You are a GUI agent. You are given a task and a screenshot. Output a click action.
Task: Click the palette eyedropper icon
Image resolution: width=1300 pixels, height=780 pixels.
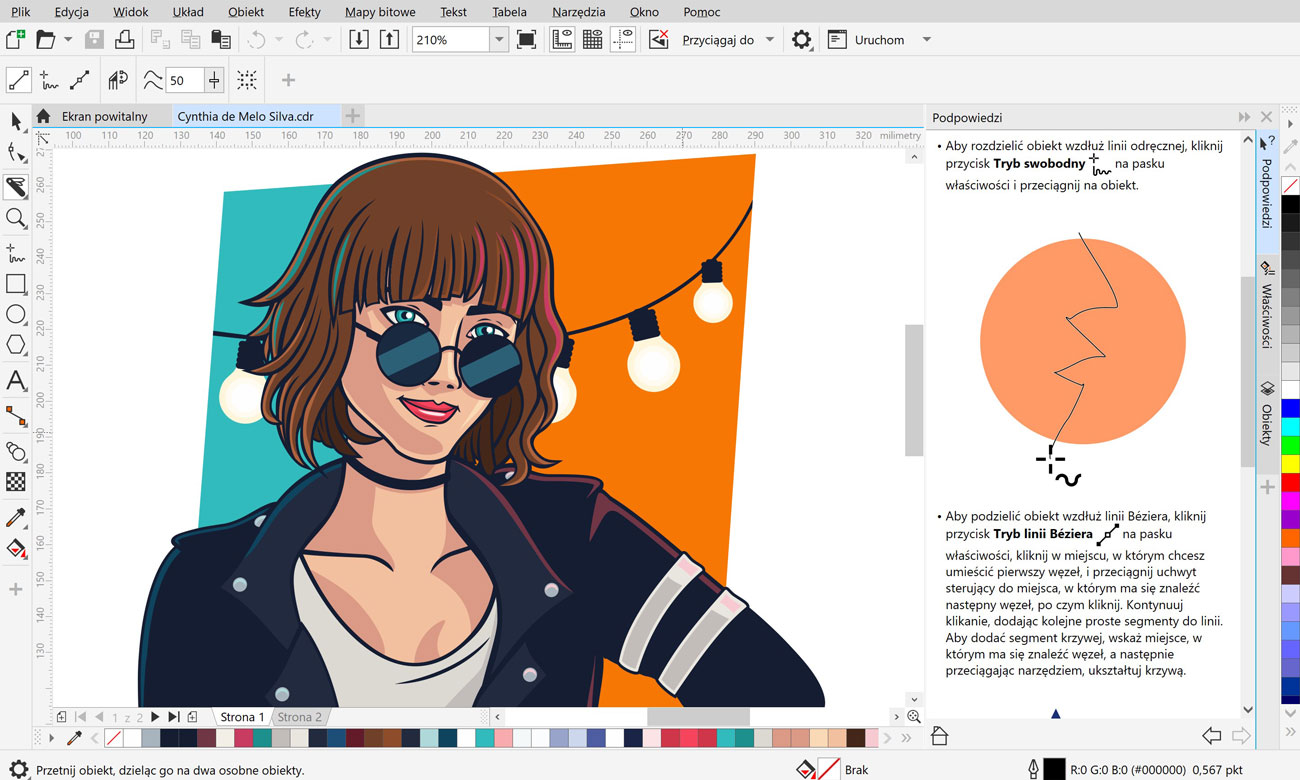pos(73,738)
